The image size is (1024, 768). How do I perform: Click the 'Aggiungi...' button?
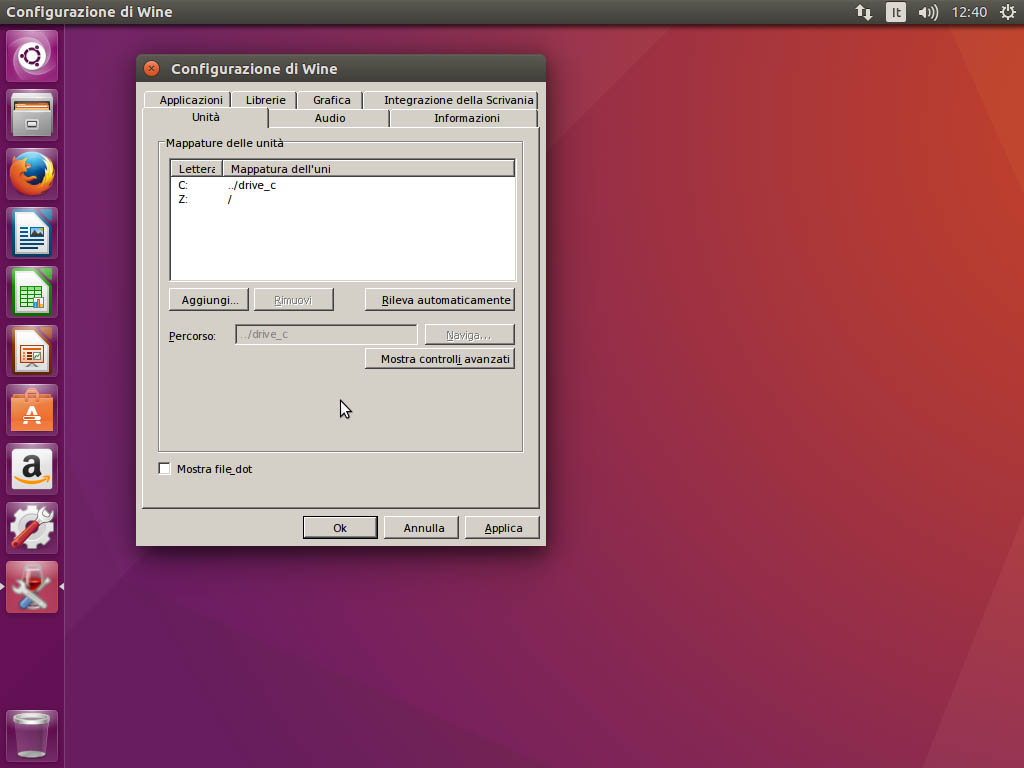coord(209,300)
